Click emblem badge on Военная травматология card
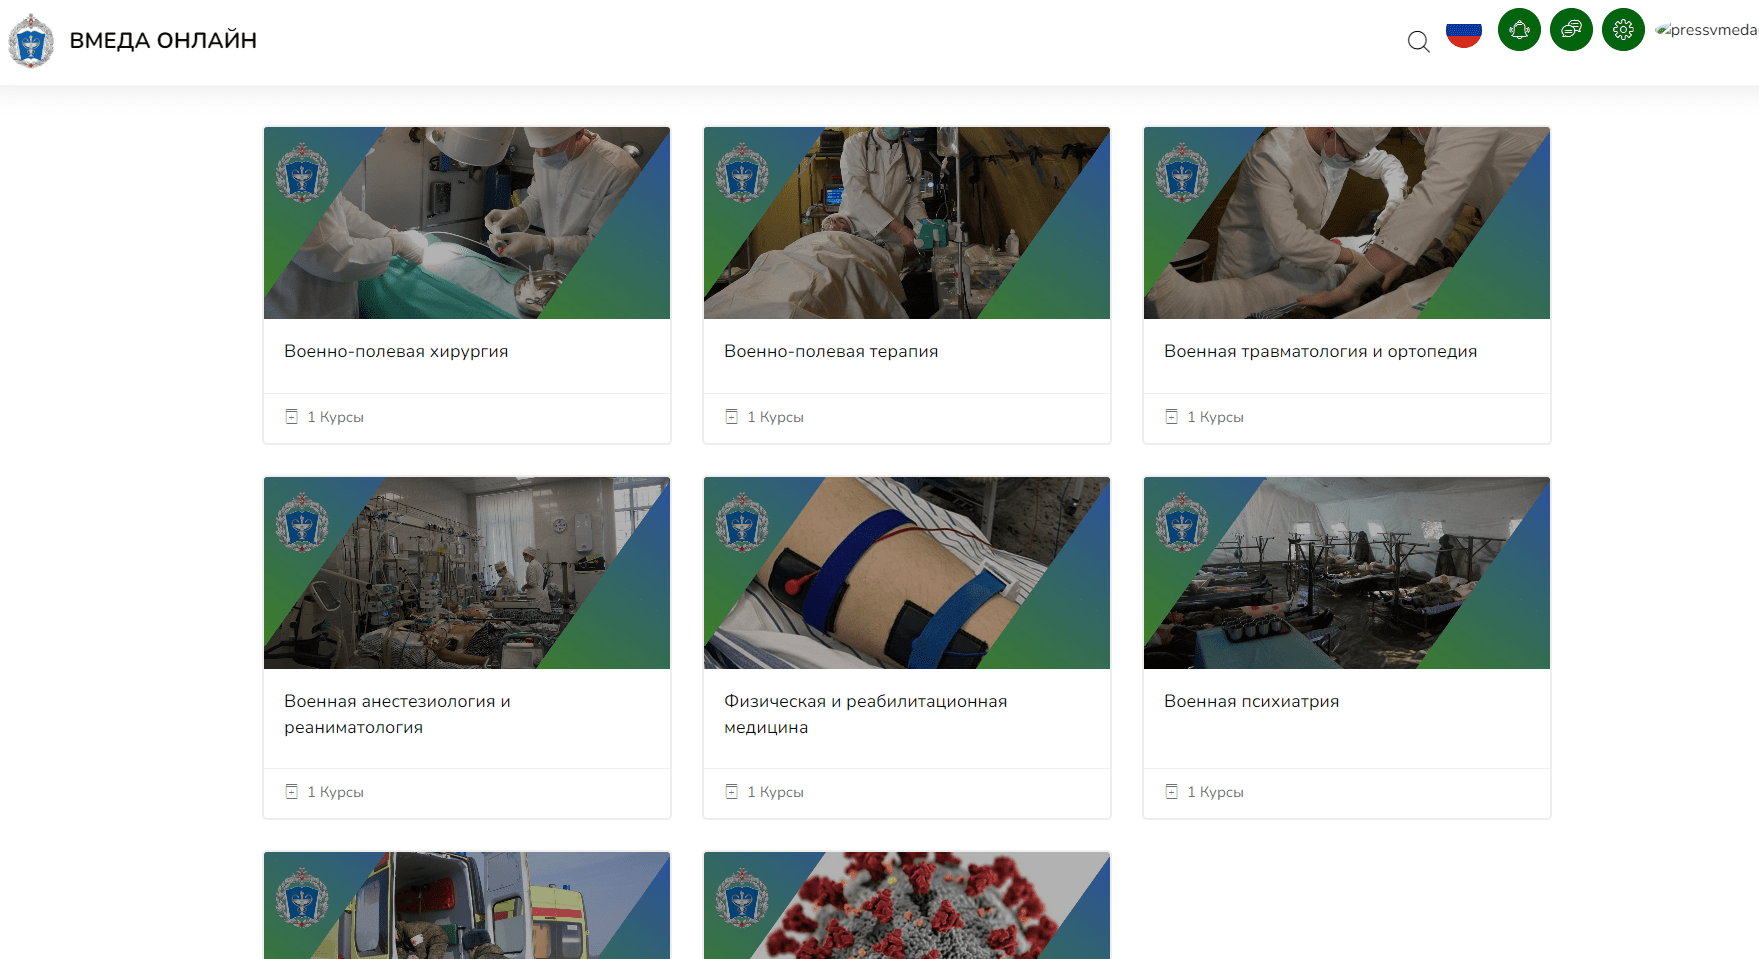This screenshot has width=1759, height=959. tap(1182, 173)
